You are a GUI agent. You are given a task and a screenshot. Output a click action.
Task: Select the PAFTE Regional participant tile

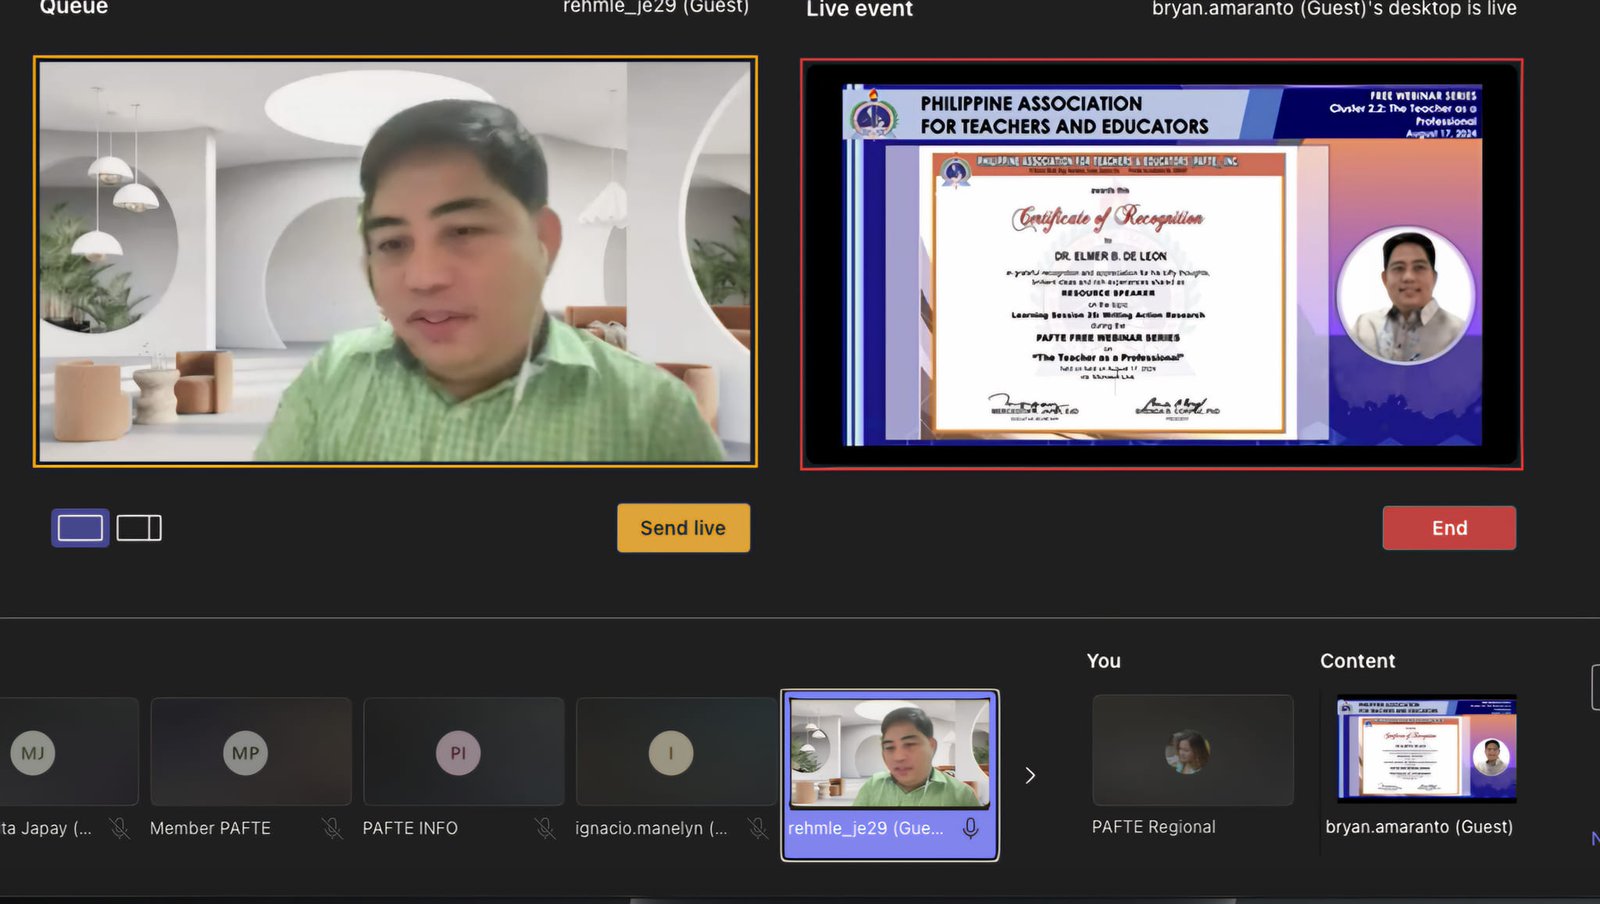pos(1193,751)
